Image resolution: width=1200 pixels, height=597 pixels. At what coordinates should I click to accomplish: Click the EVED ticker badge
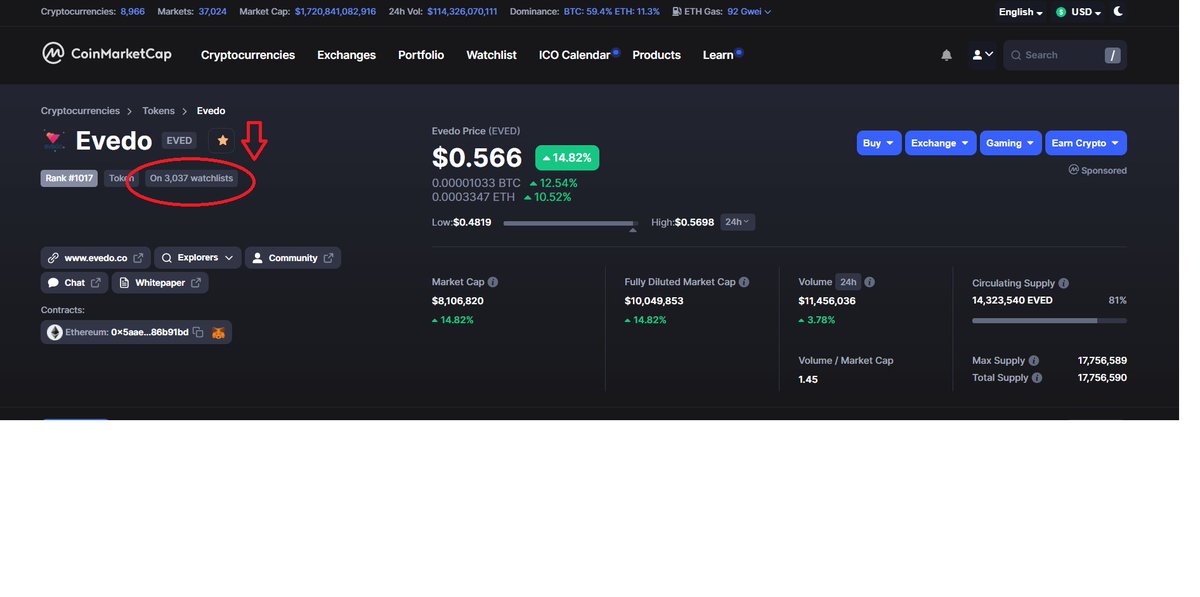pyautogui.click(x=179, y=141)
